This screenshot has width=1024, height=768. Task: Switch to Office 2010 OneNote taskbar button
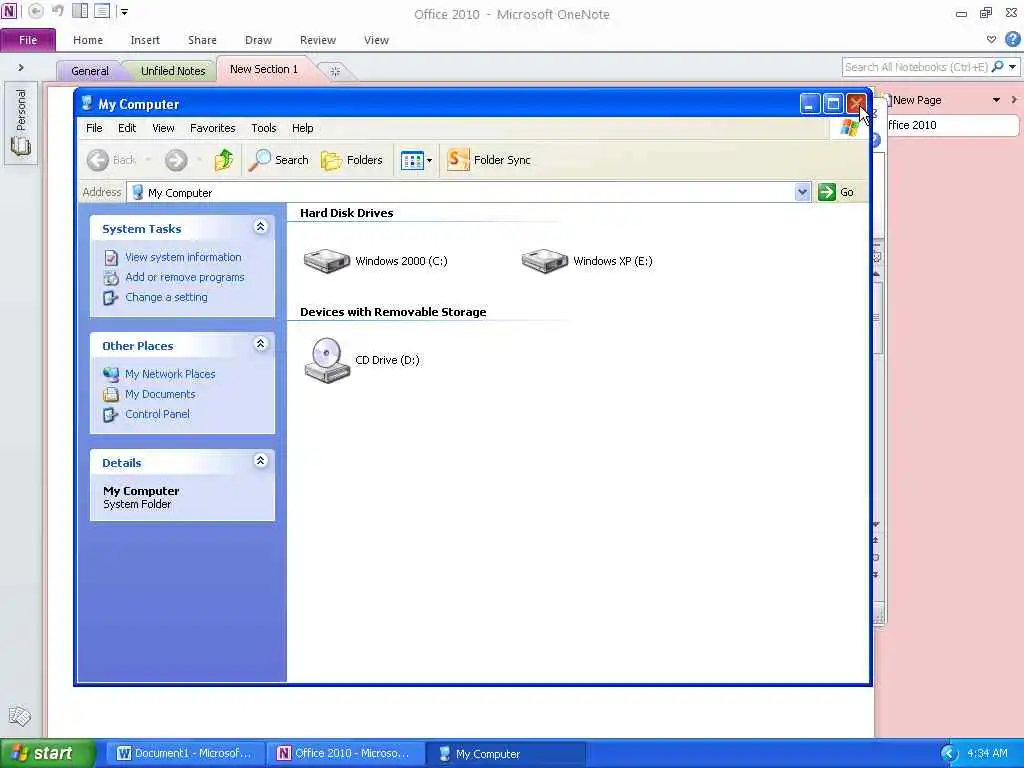[x=345, y=754]
